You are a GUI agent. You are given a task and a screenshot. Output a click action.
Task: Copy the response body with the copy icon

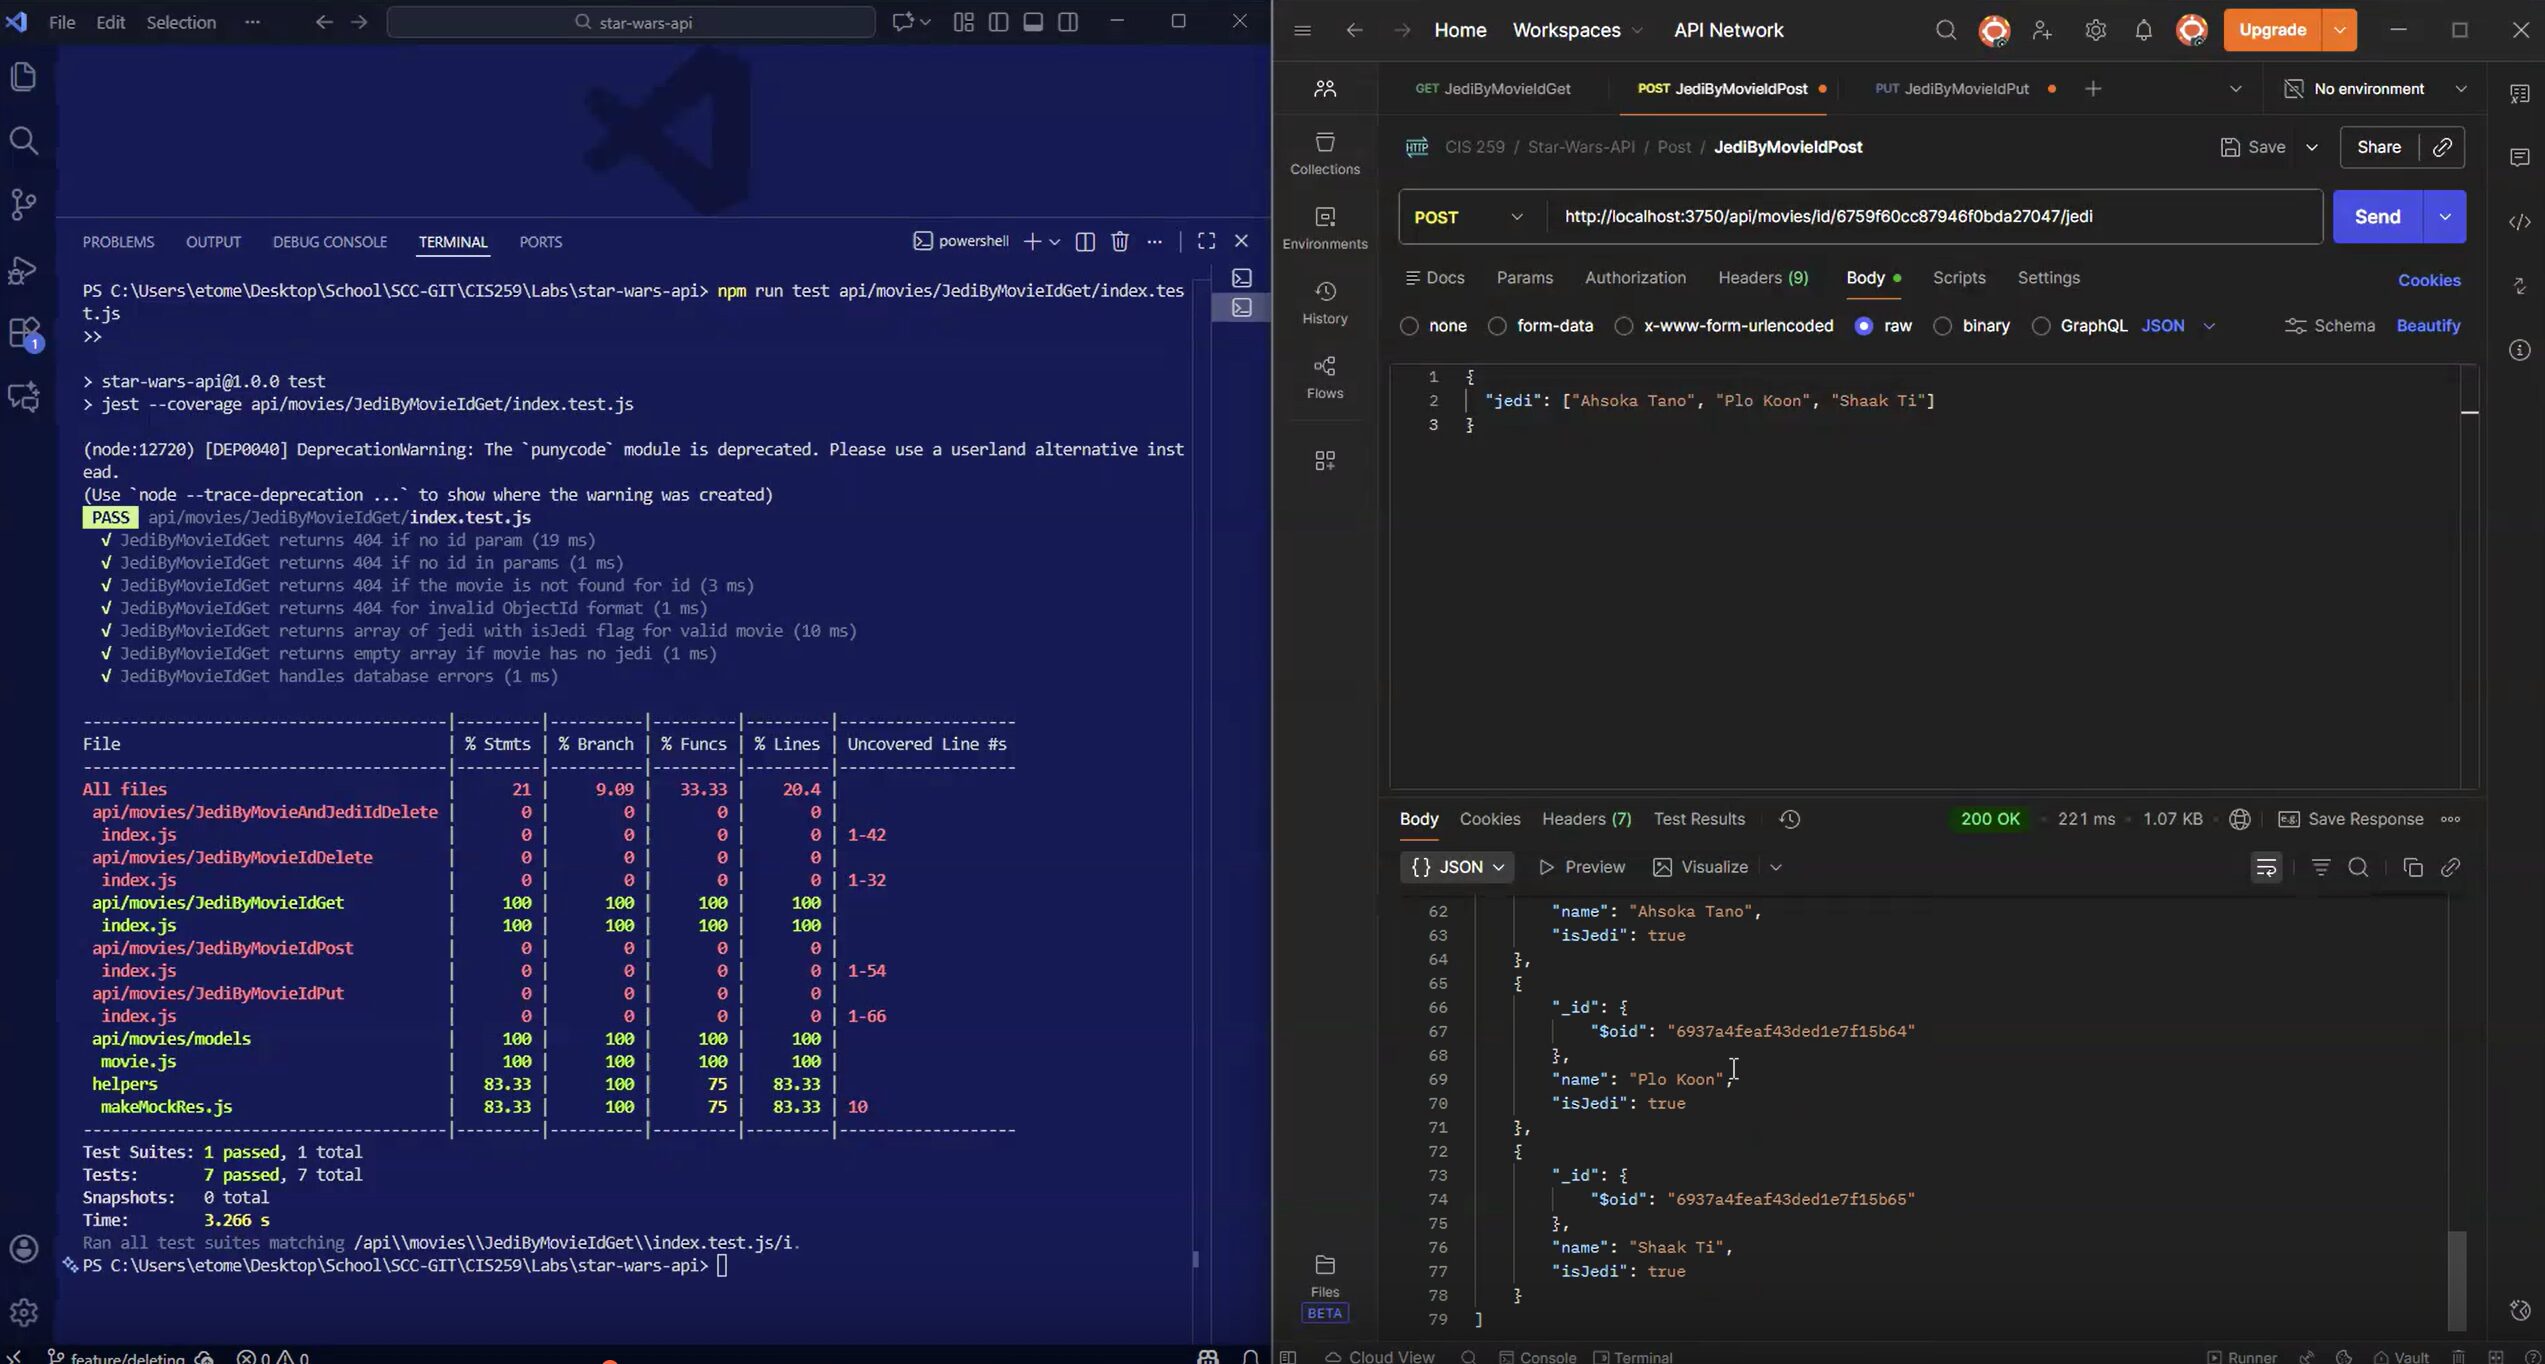point(2412,867)
